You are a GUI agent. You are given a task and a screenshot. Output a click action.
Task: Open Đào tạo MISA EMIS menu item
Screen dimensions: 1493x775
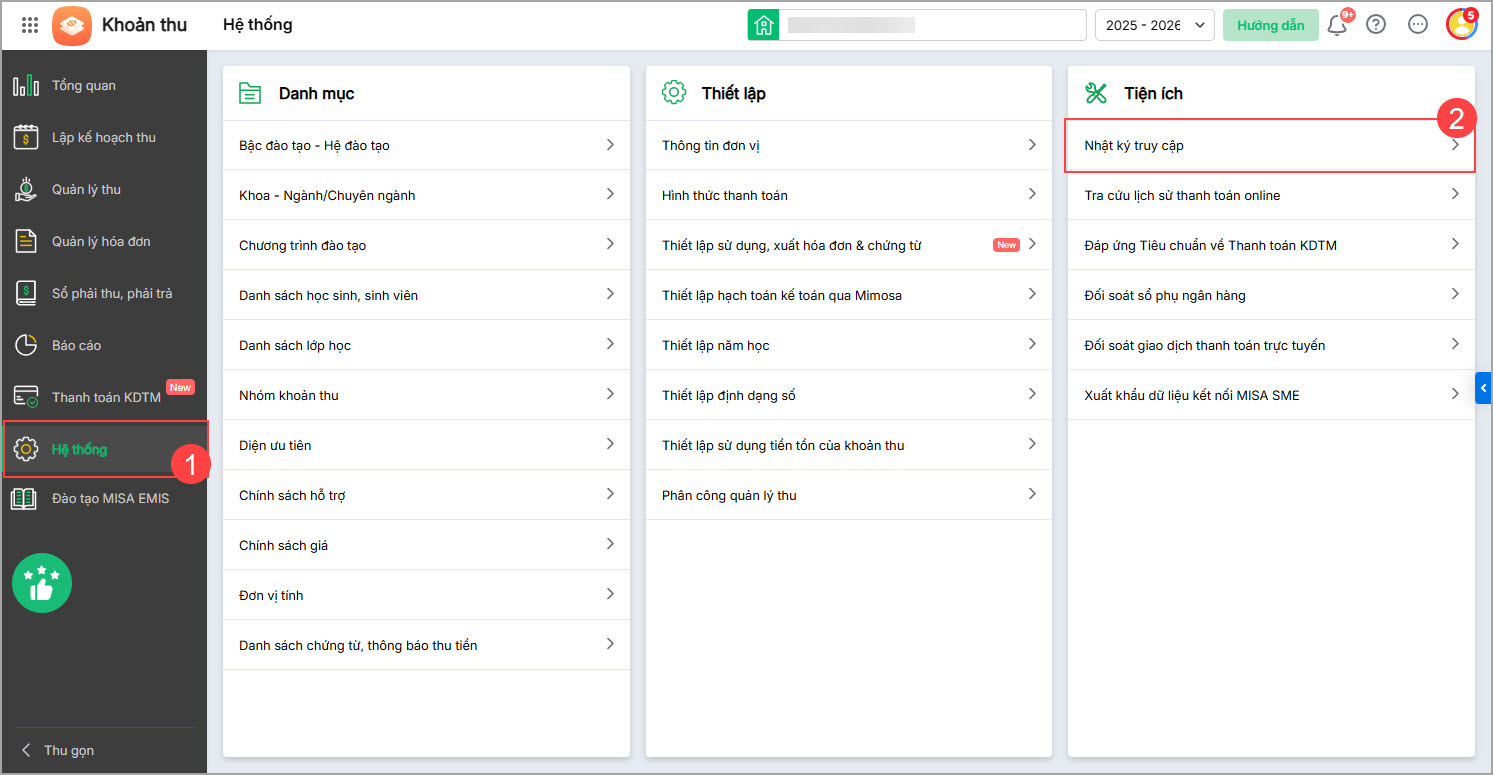click(104, 498)
